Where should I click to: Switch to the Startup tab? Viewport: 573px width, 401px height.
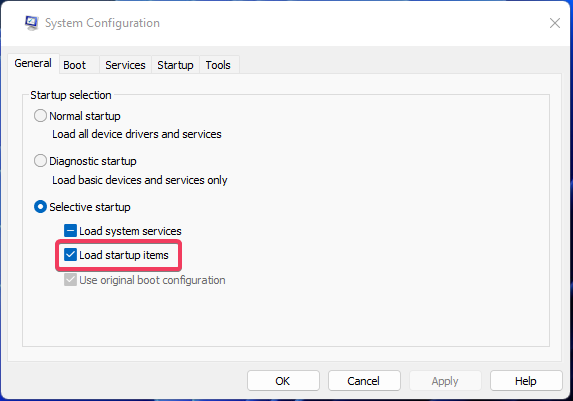pyautogui.click(x=175, y=65)
